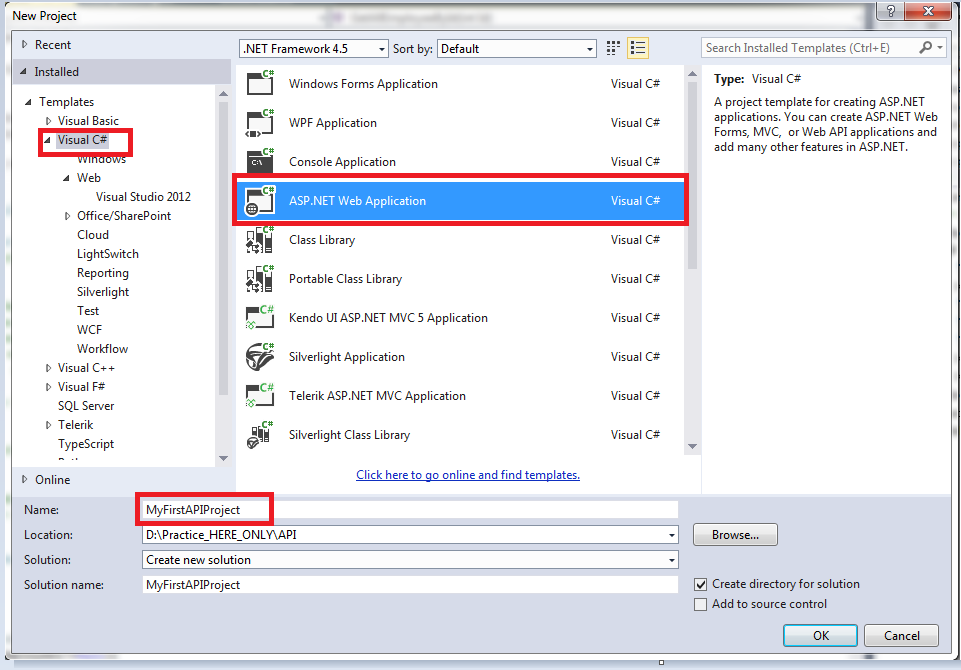961x670 pixels.
Task: Click the 'Portable Class Library' template name
Action: (x=346, y=279)
